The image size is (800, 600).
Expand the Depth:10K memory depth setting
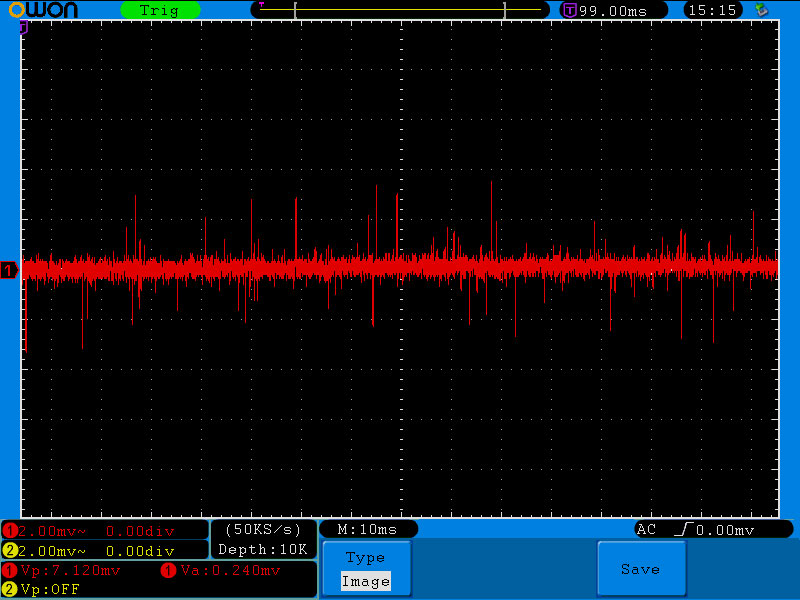(263, 549)
